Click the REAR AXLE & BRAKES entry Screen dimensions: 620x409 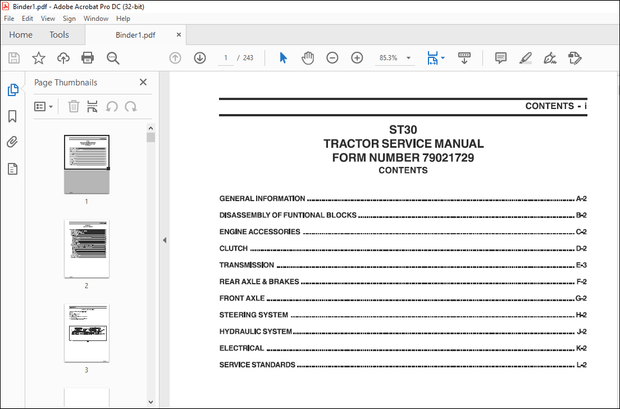(403, 282)
